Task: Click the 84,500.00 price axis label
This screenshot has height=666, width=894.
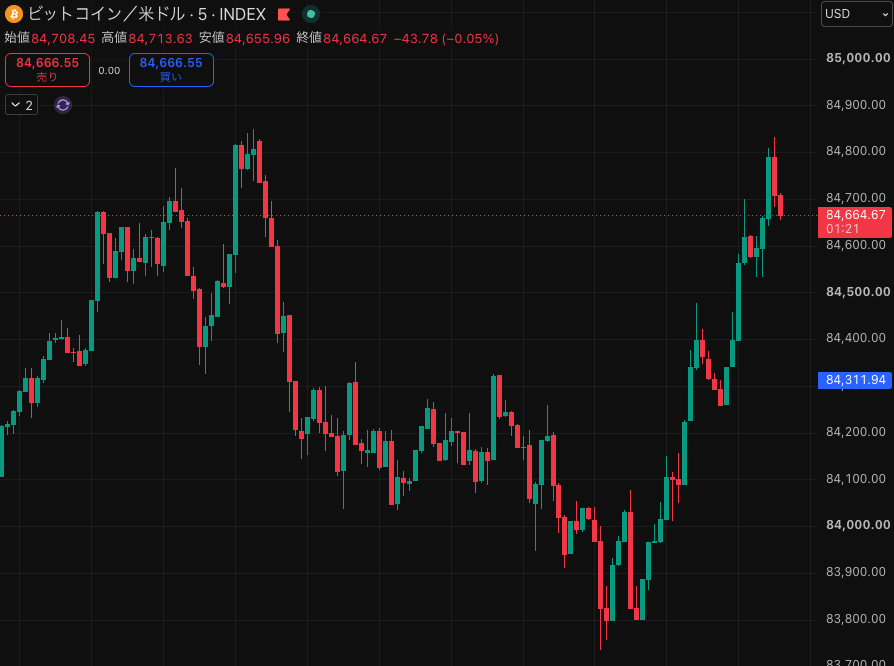Action: click(858, 291)
